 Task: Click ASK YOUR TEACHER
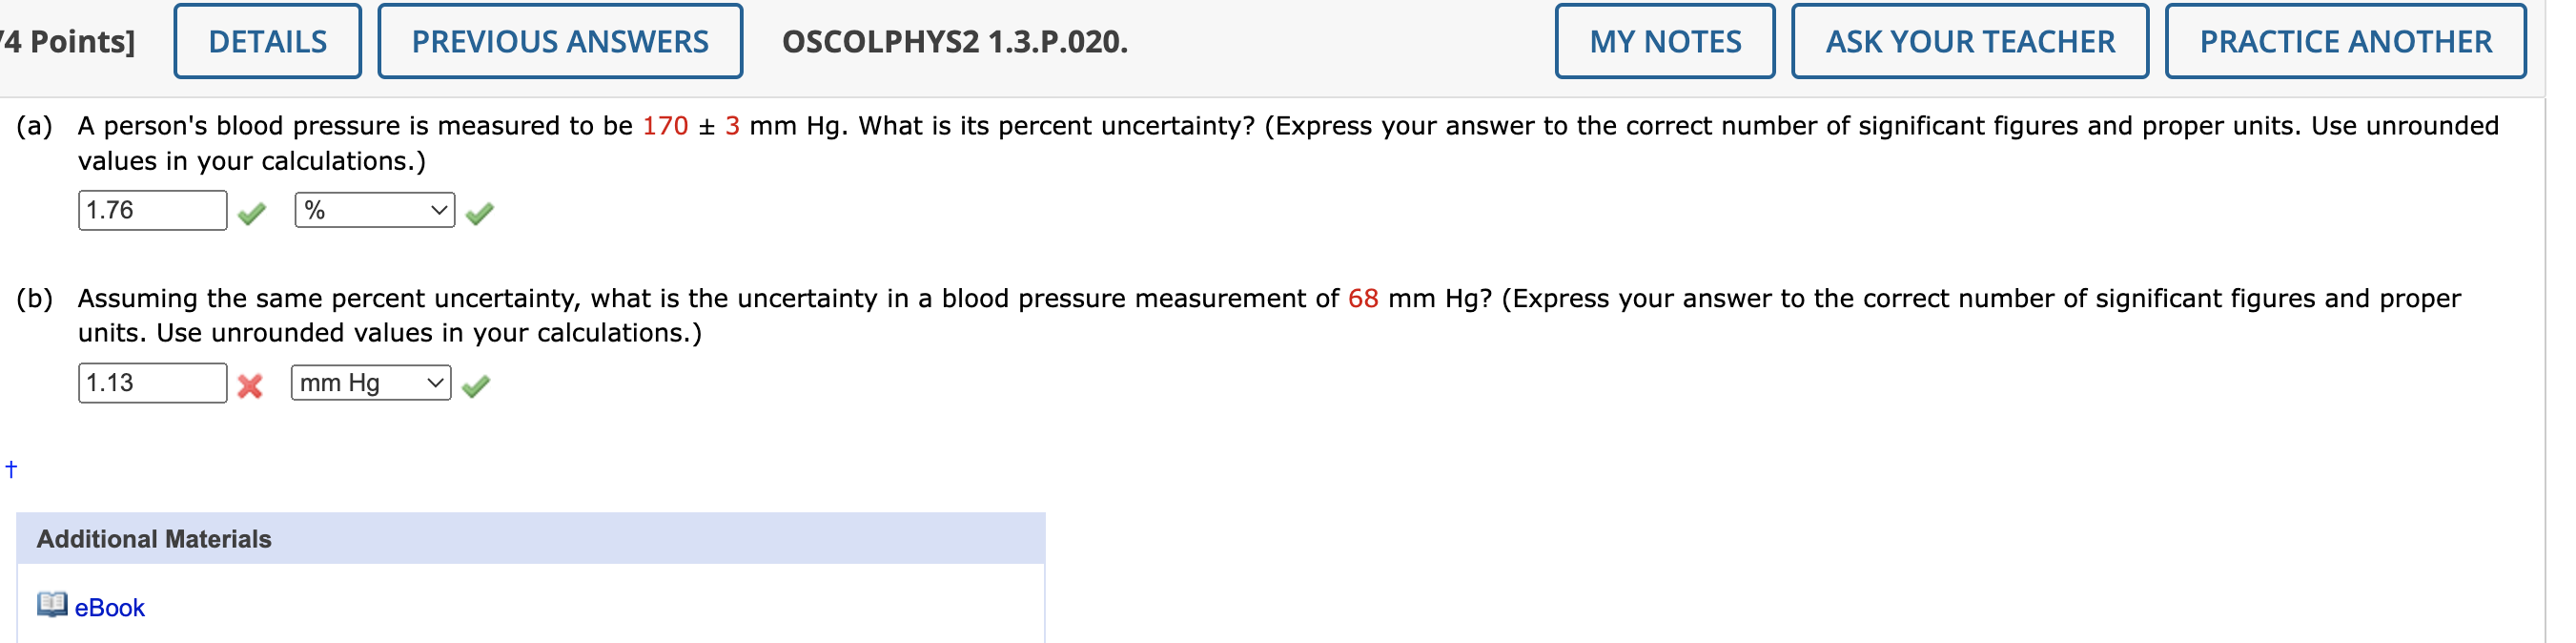click(1970, 41)
